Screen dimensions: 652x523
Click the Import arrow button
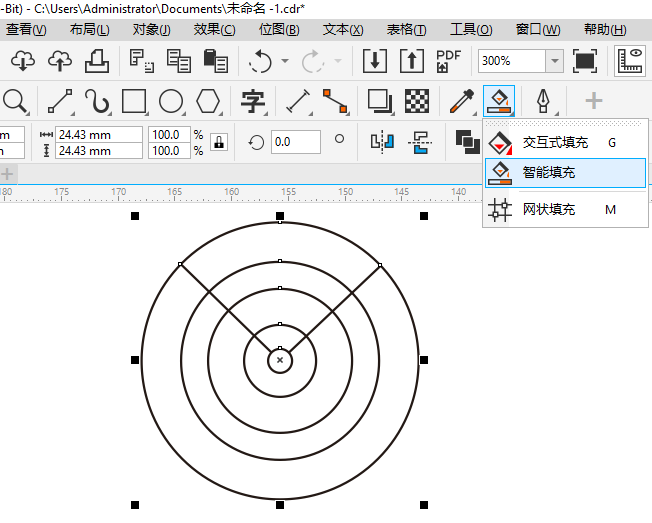(x=375, y=61)
